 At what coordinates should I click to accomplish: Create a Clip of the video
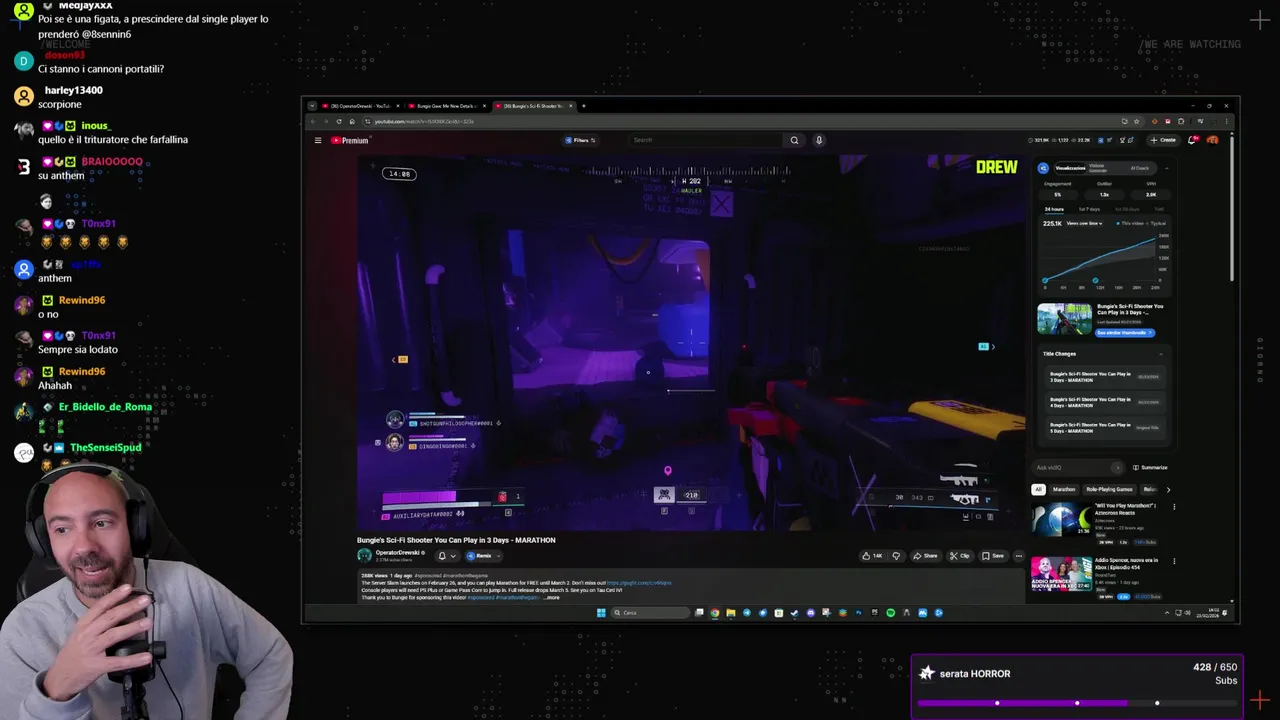tap(960, 556)
